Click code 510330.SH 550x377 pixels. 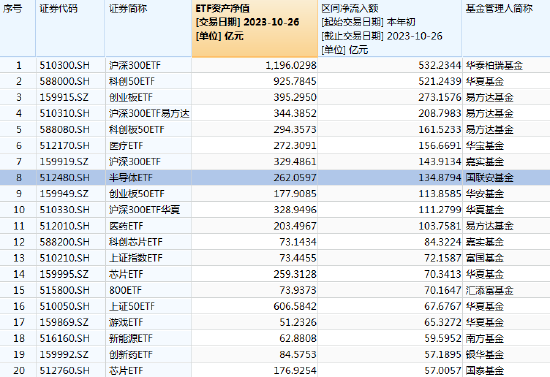[65, 210]
